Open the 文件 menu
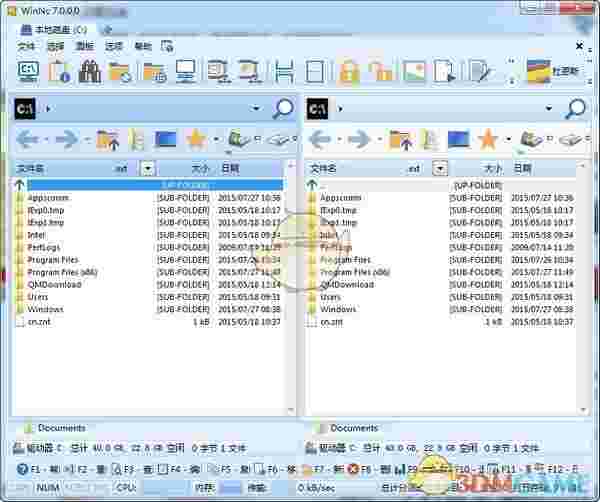The height and width of the screenshot is (502, 600). [26, 46]
